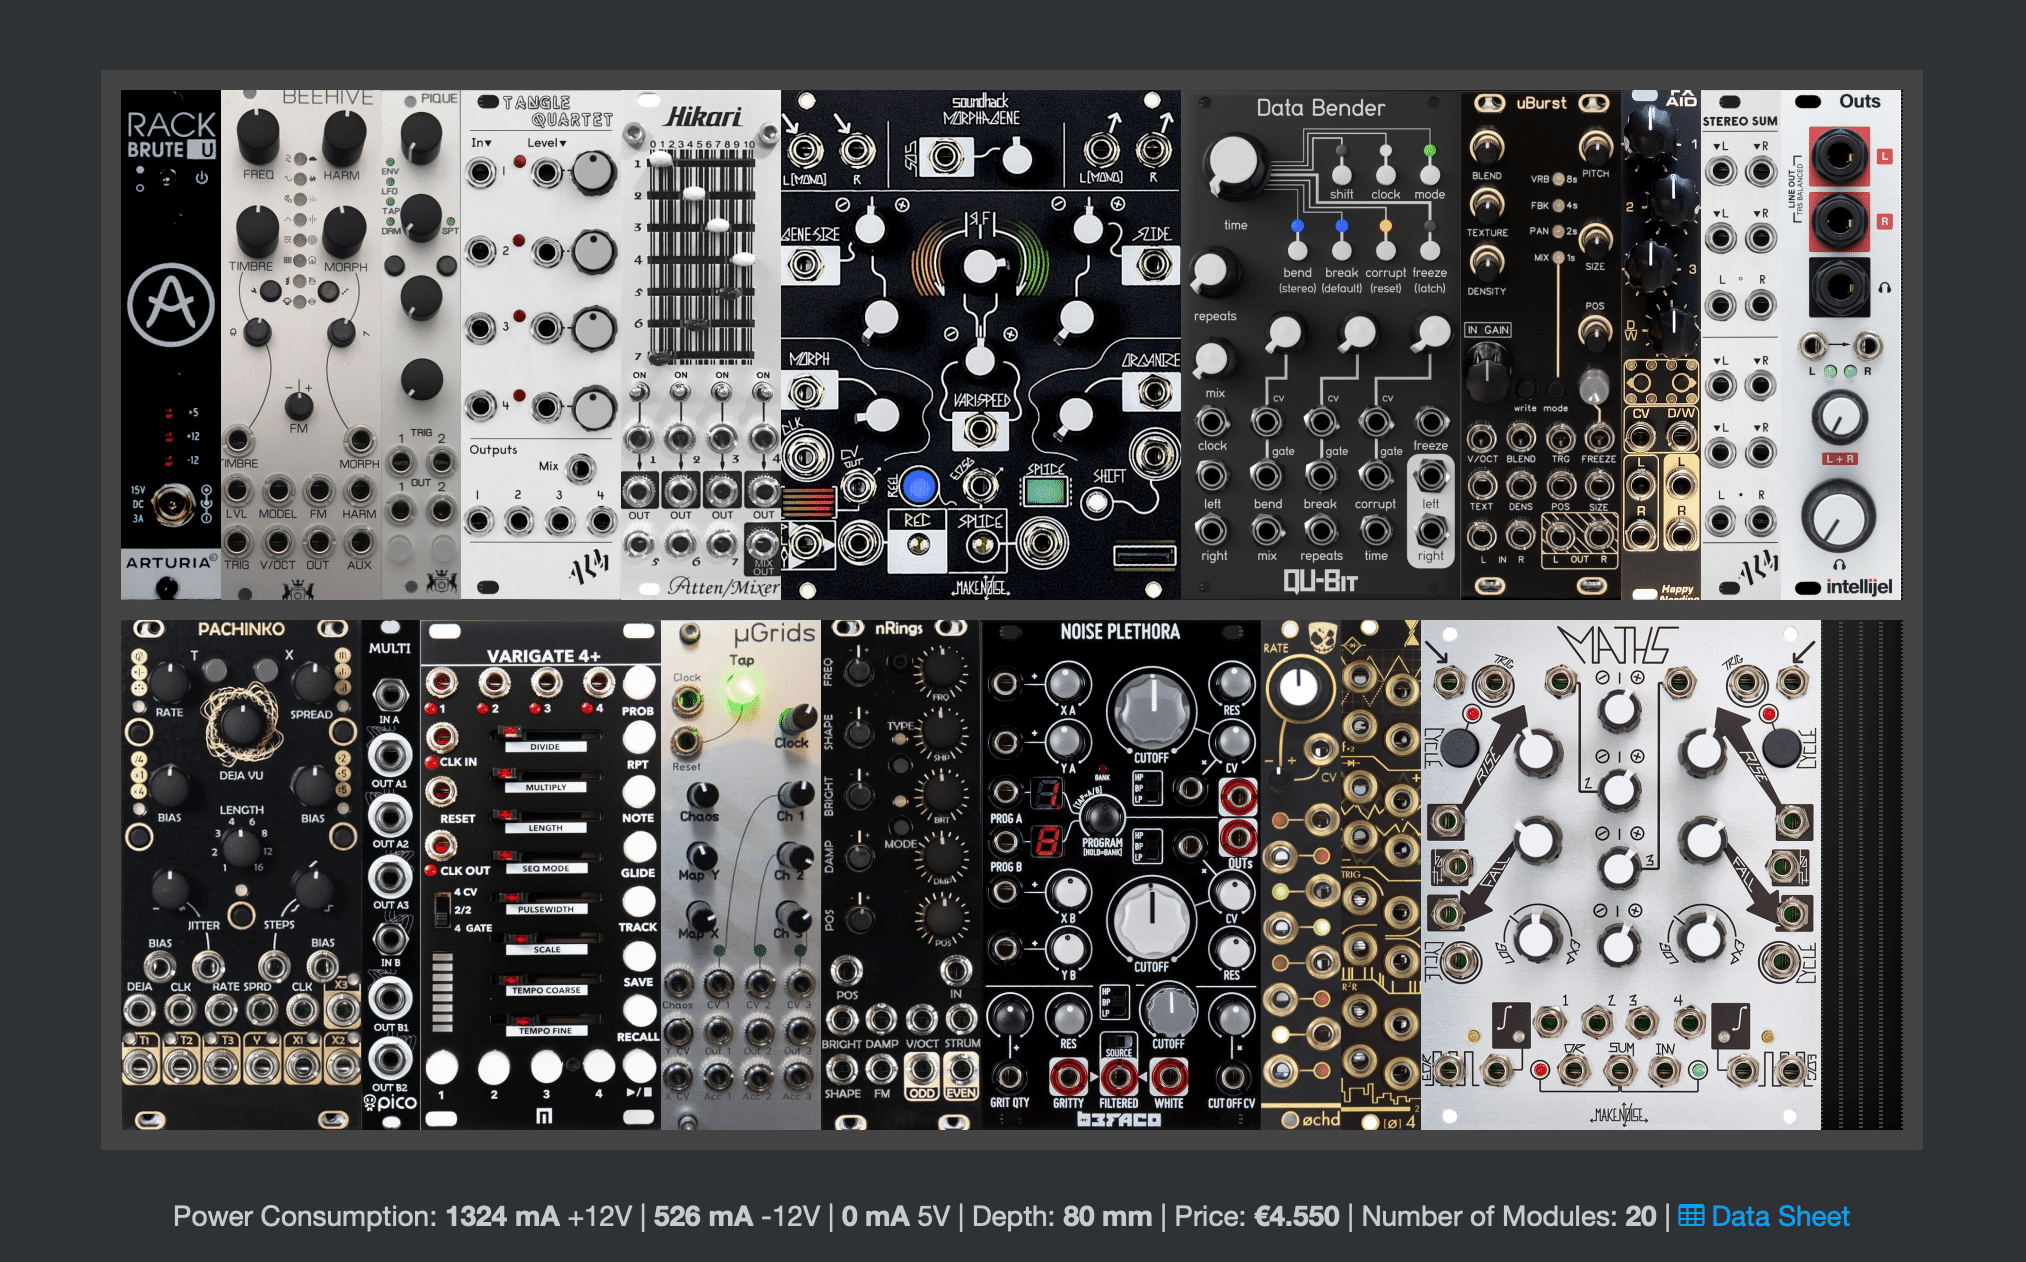The image size is (2026, 1262).
Task: Click the upper large CUTOFF knob on Noise Plethora
Action: tap(1152, 708)
